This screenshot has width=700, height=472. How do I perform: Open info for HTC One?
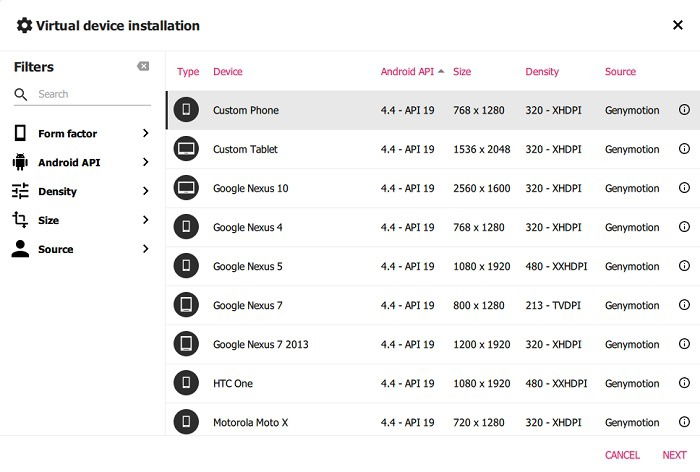tap(684, 383)
